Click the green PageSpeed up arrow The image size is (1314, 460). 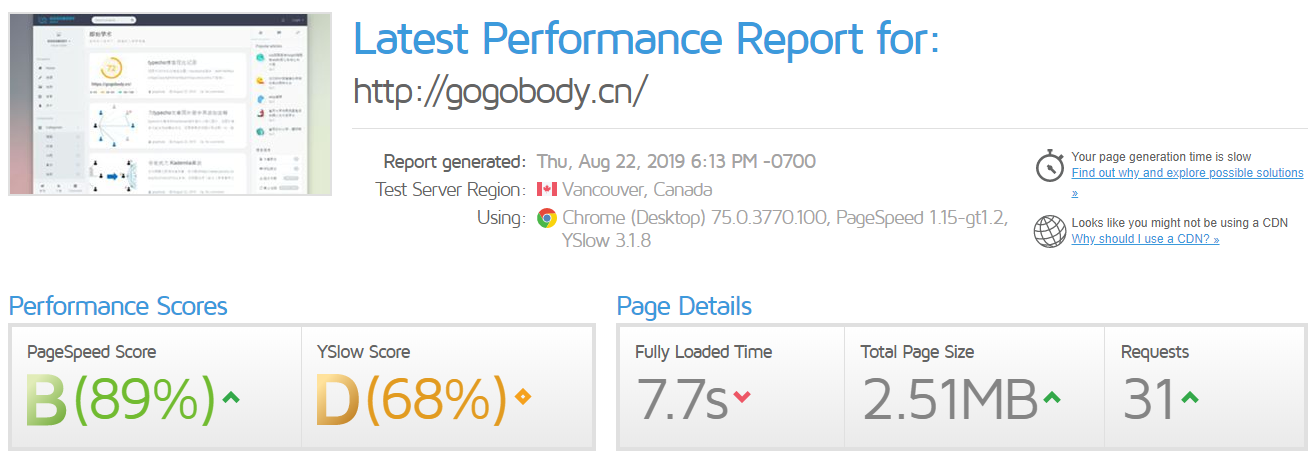coord(231,398)
